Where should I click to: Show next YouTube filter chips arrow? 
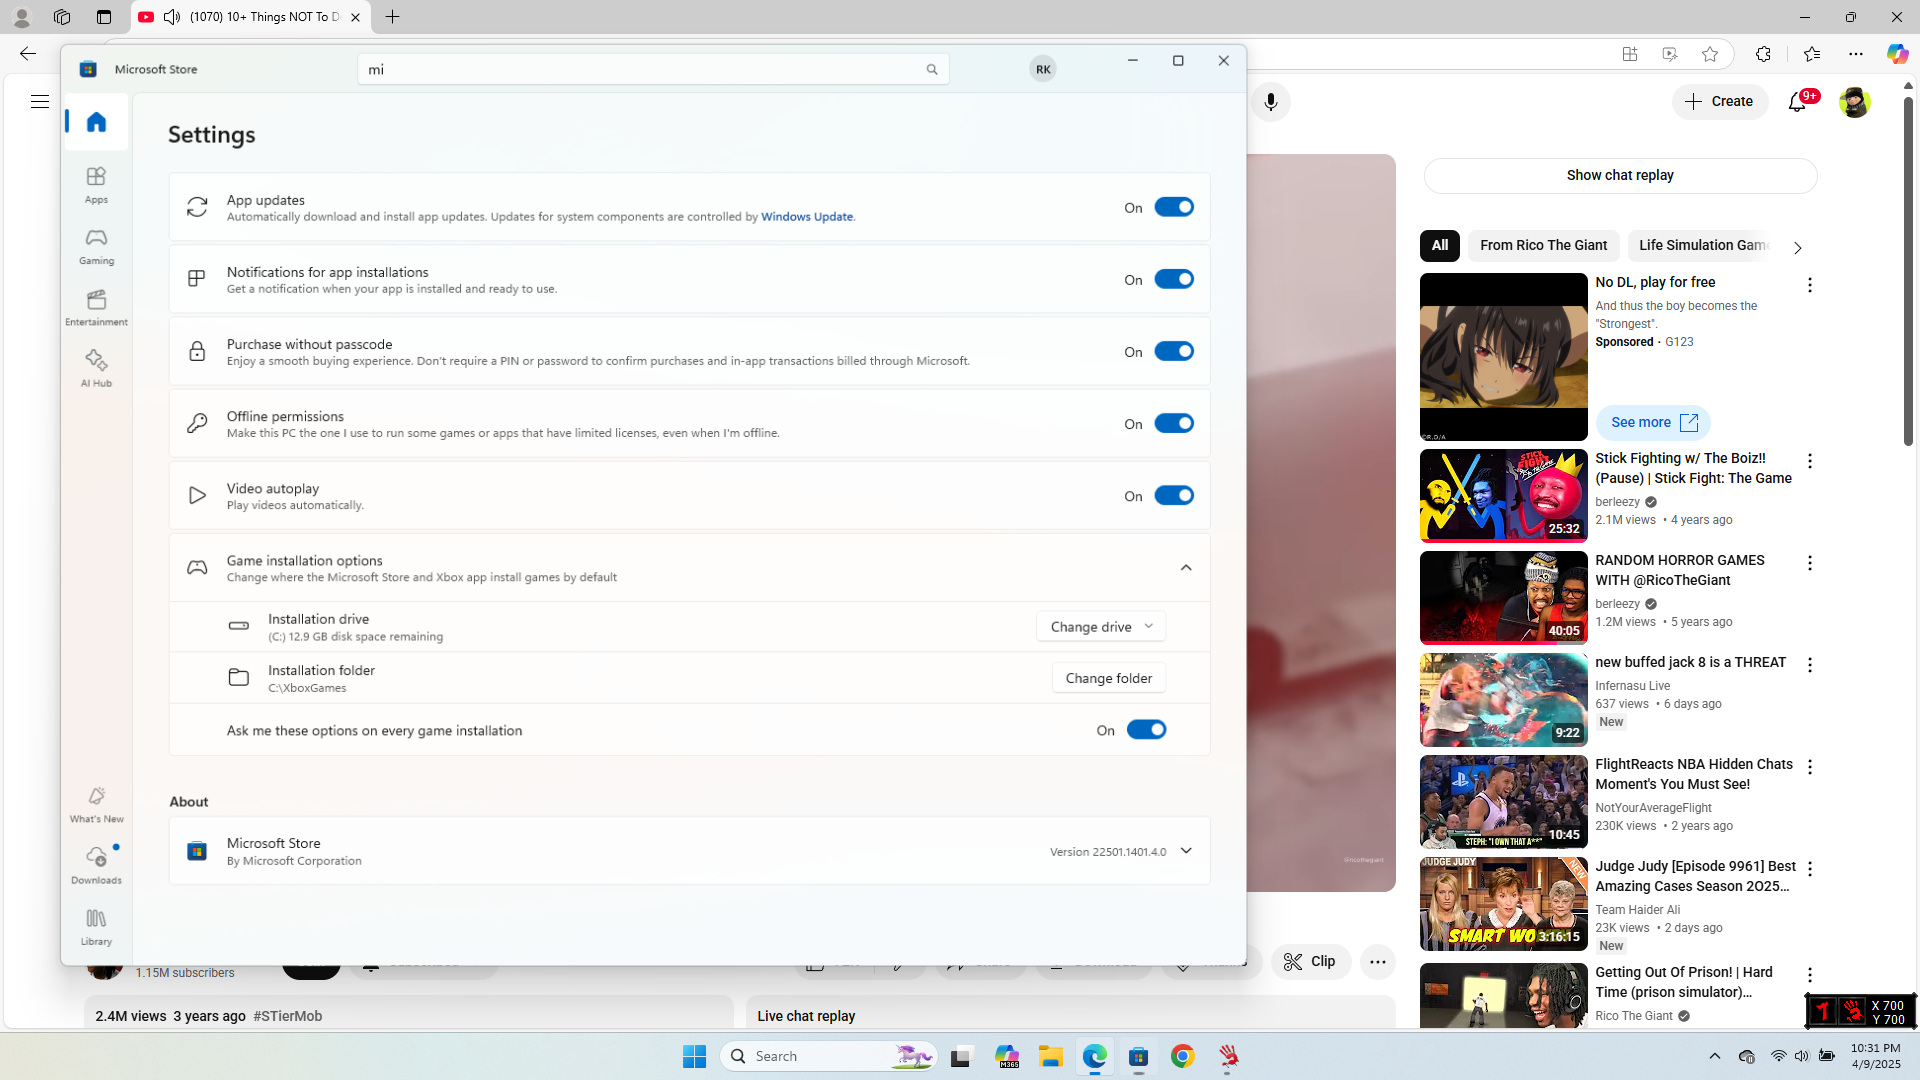pyautogui.click(x=1797, y=247)
